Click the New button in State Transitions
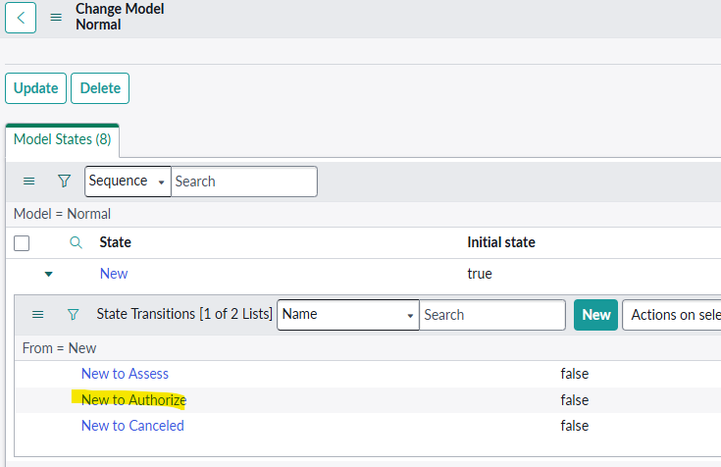Viewport: 721px width, 467px height. (x=595, y=314)
